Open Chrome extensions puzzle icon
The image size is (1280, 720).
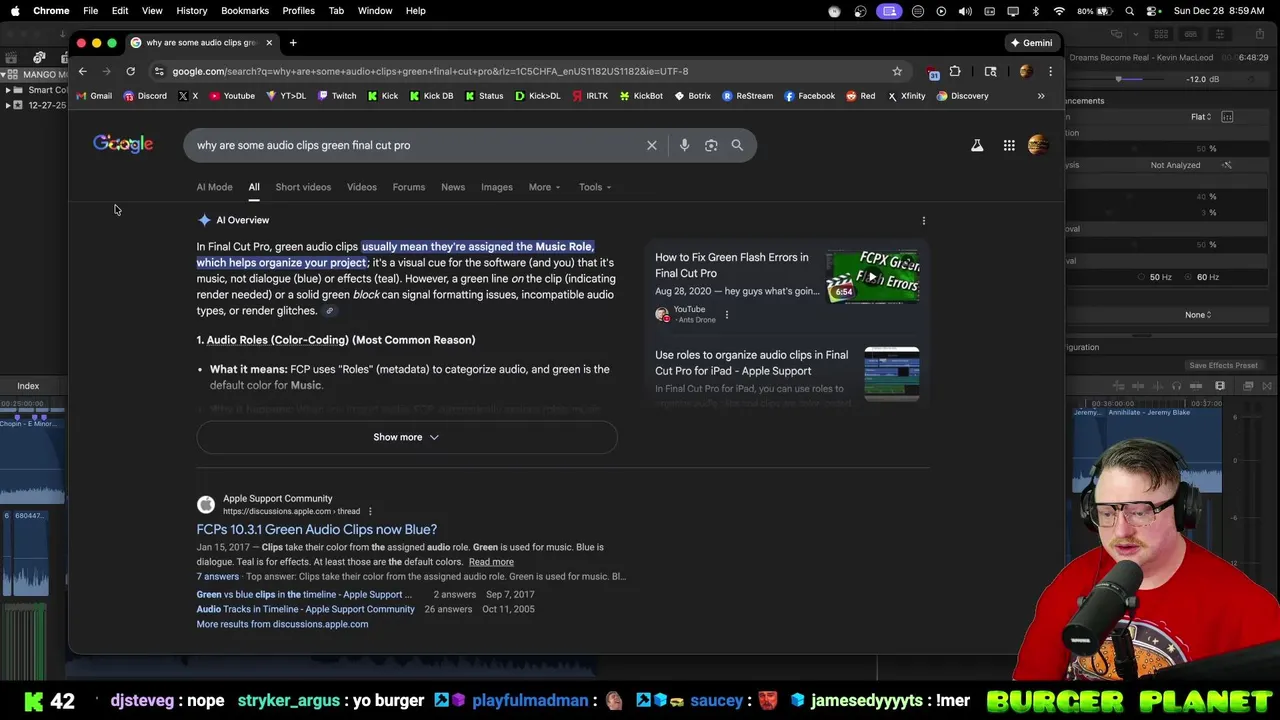[955, 71]
